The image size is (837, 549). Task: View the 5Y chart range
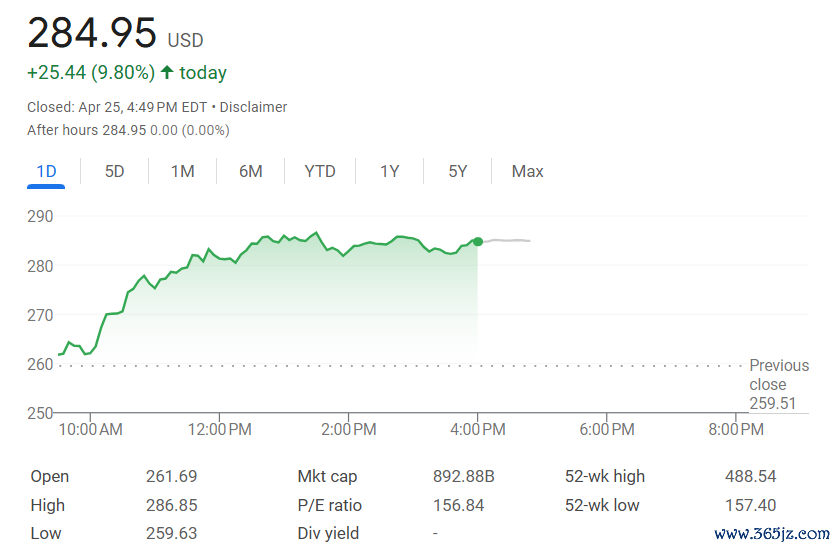click(x=458, y=171)
